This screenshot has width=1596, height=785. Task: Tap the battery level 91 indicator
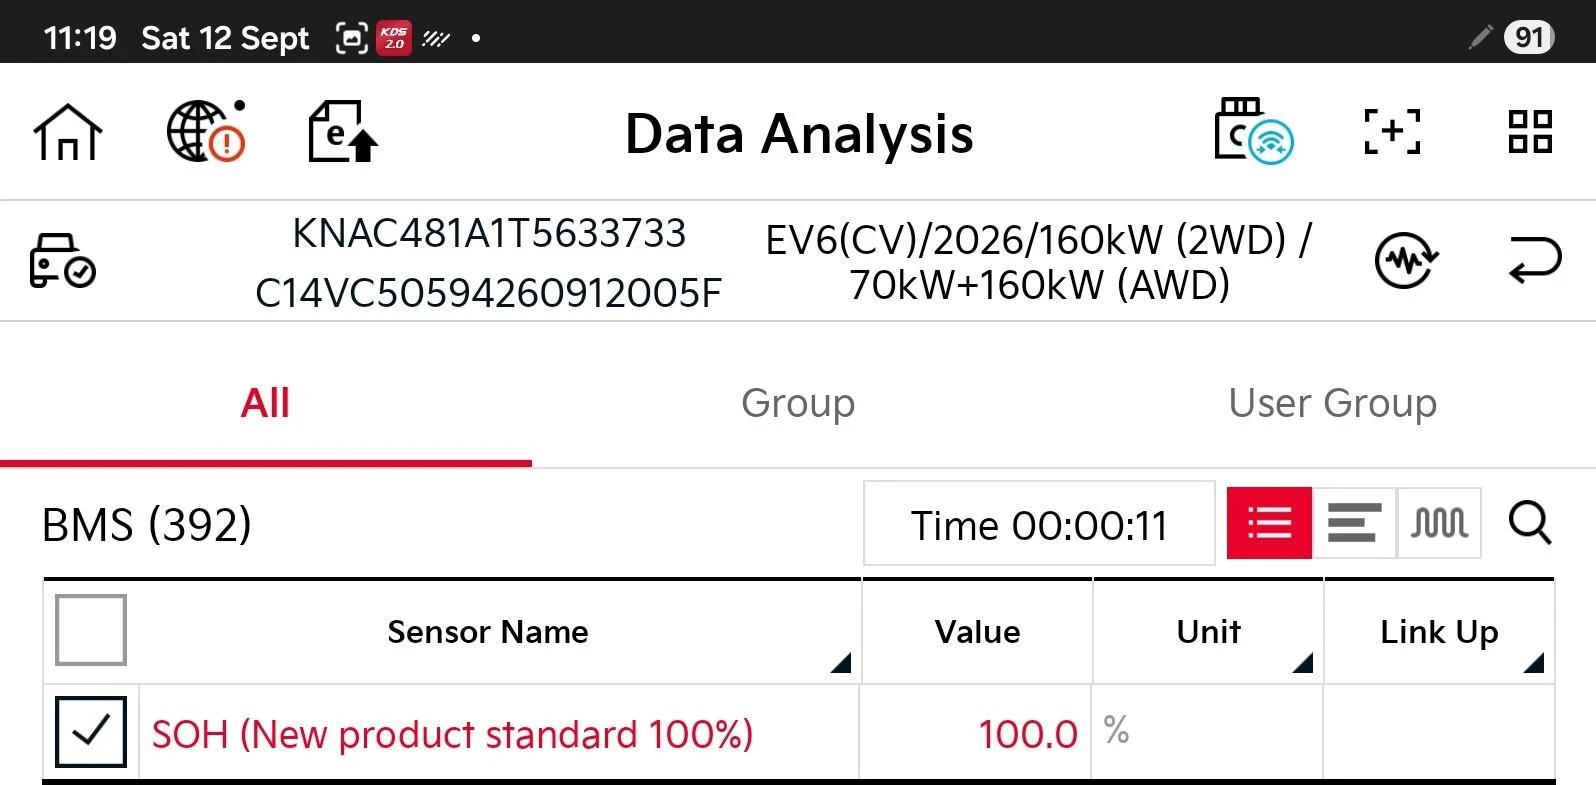tap(1529, 38)
